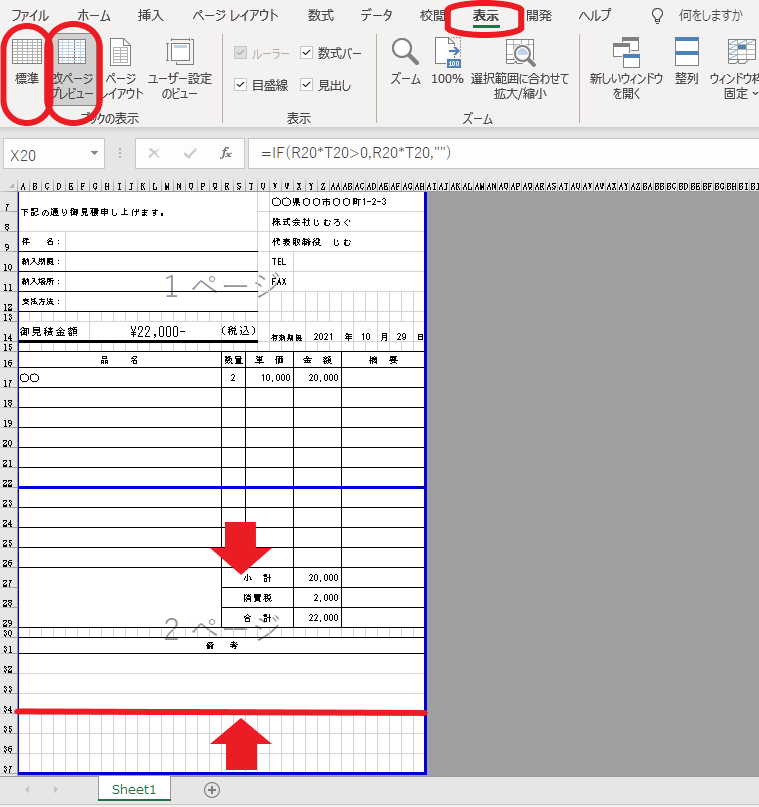Click the insert function fx button
759x807 pixels.
tap(226, 154)
